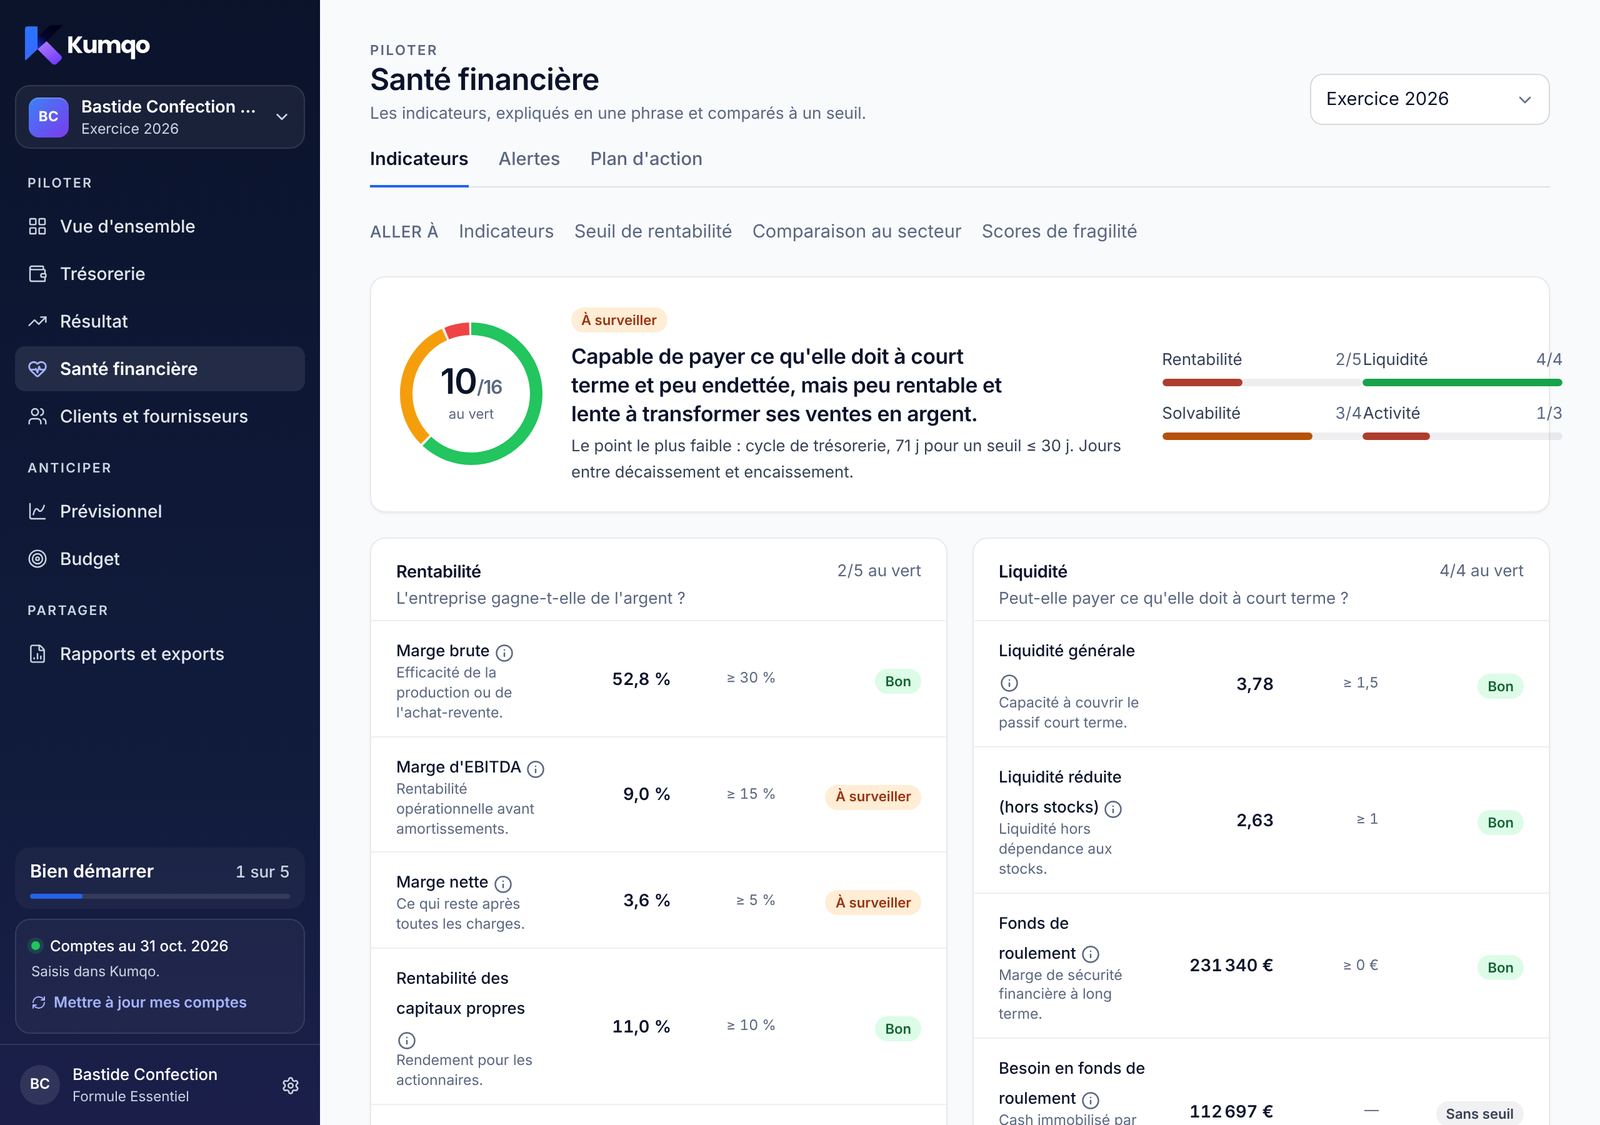Open the Bastide Confection company switcher
Screen dimensions: 1600x1125
coord(160,117)
